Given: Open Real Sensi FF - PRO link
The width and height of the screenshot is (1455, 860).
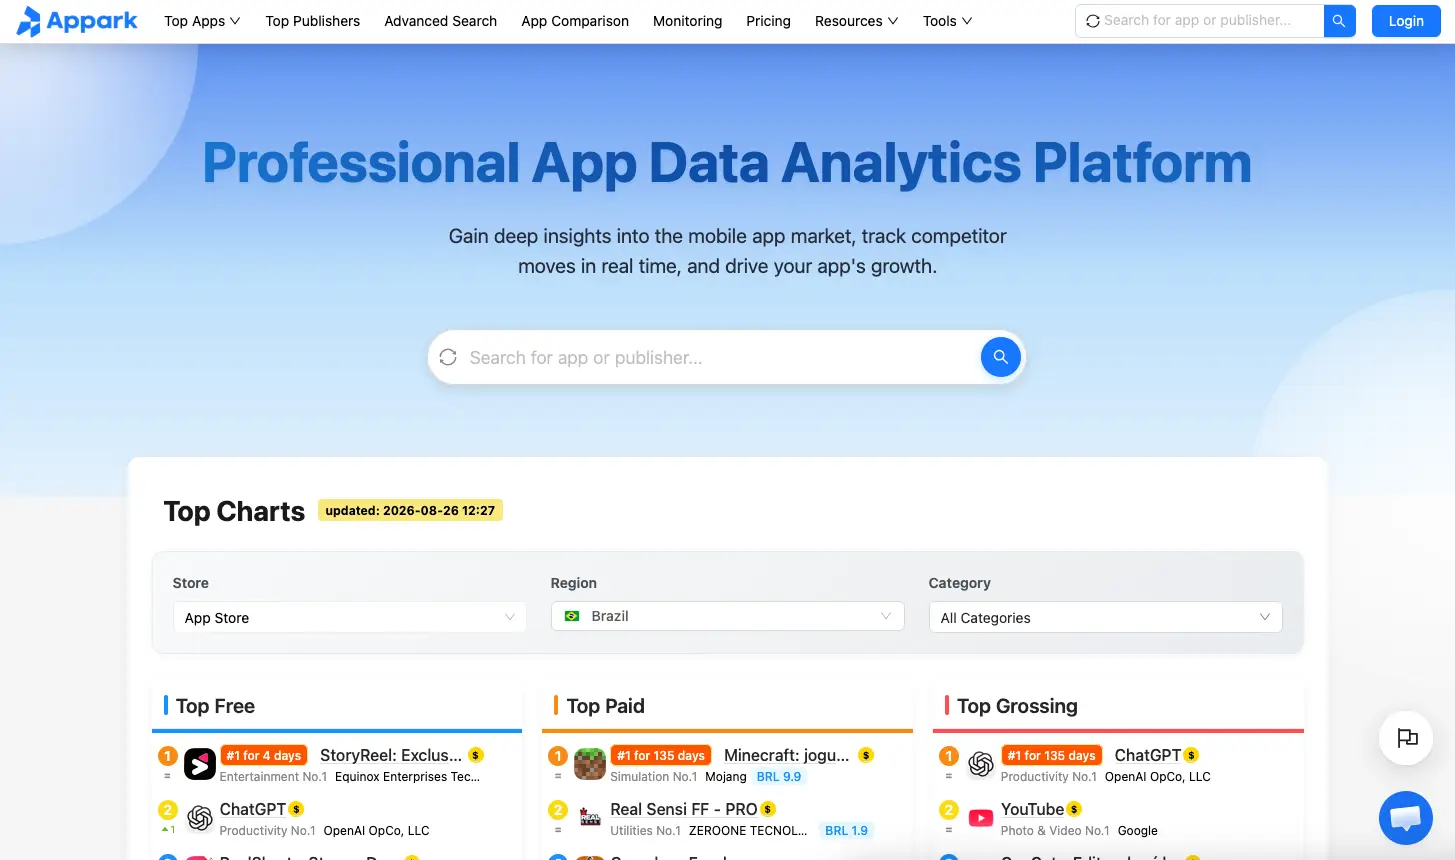Looking at the screenshot, I should (684, 809).
